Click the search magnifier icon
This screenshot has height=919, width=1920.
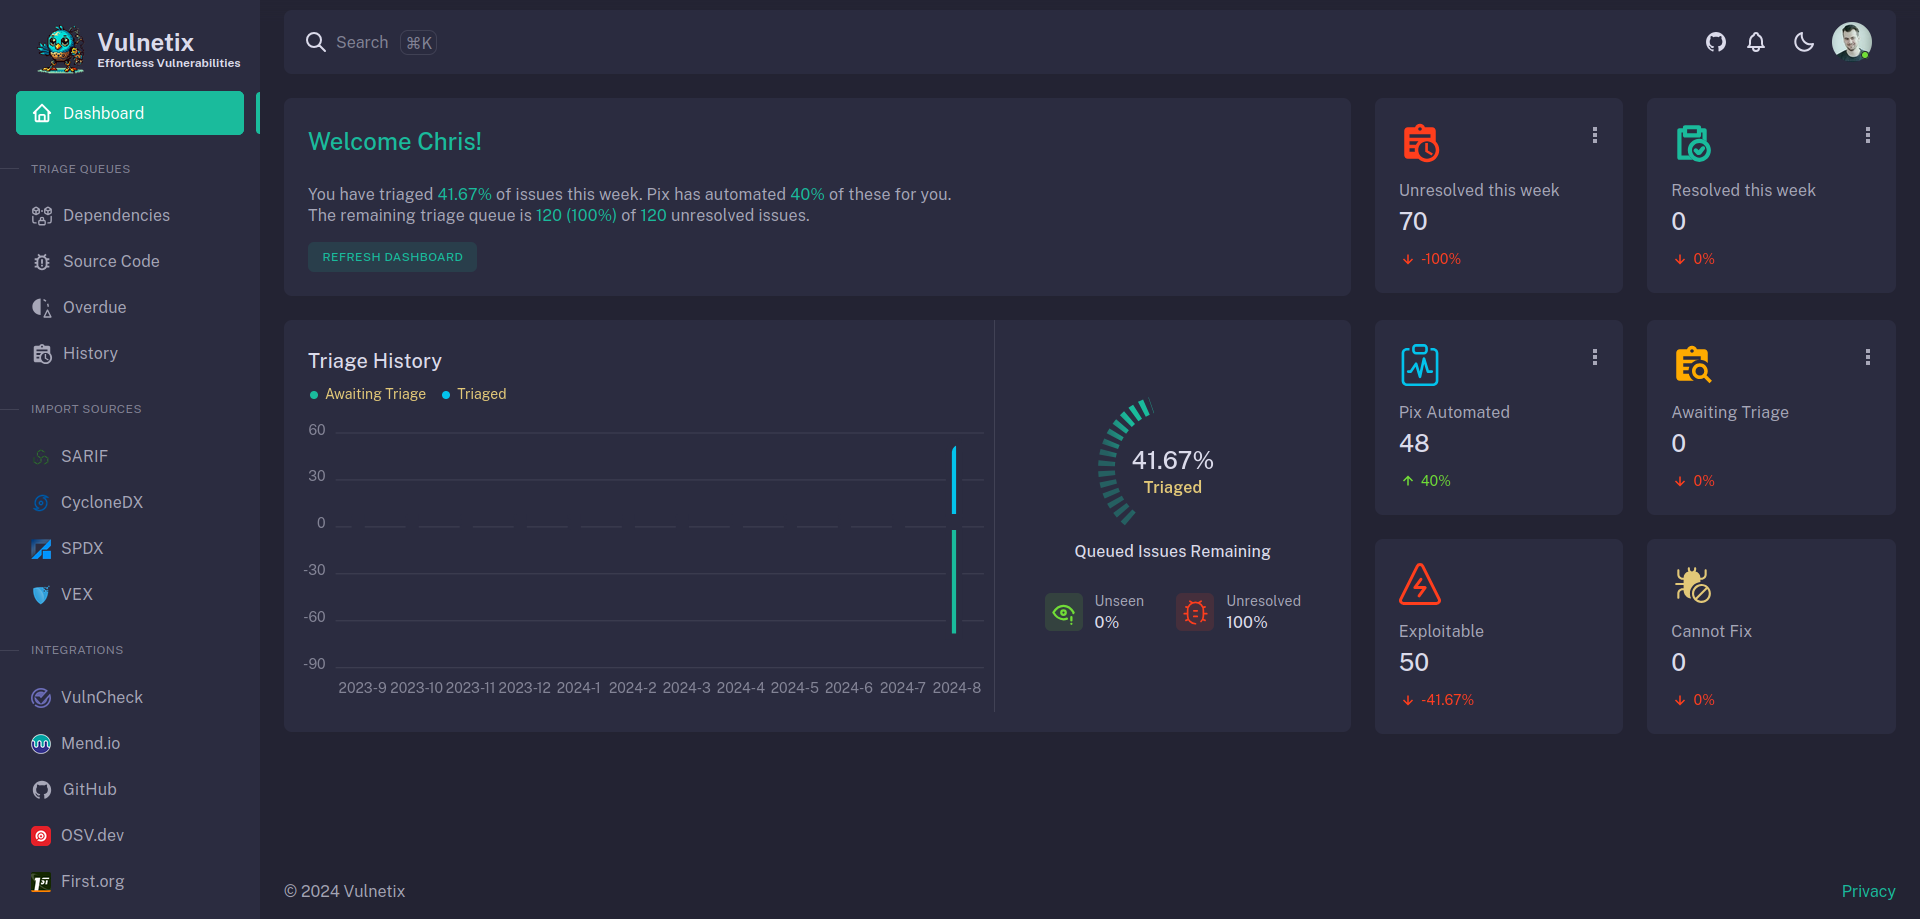tap(316, 42)
